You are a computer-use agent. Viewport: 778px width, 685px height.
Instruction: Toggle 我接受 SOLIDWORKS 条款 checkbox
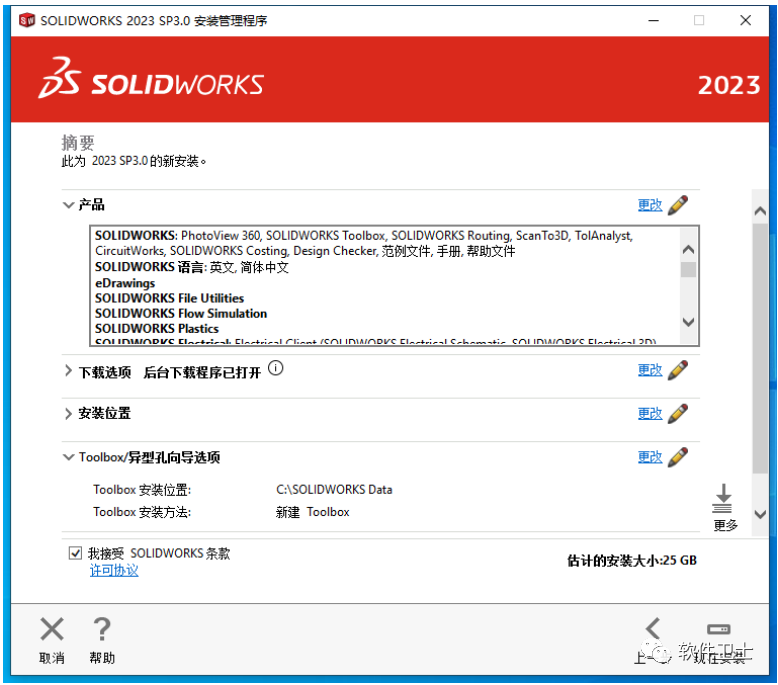(x=75, y=553)
